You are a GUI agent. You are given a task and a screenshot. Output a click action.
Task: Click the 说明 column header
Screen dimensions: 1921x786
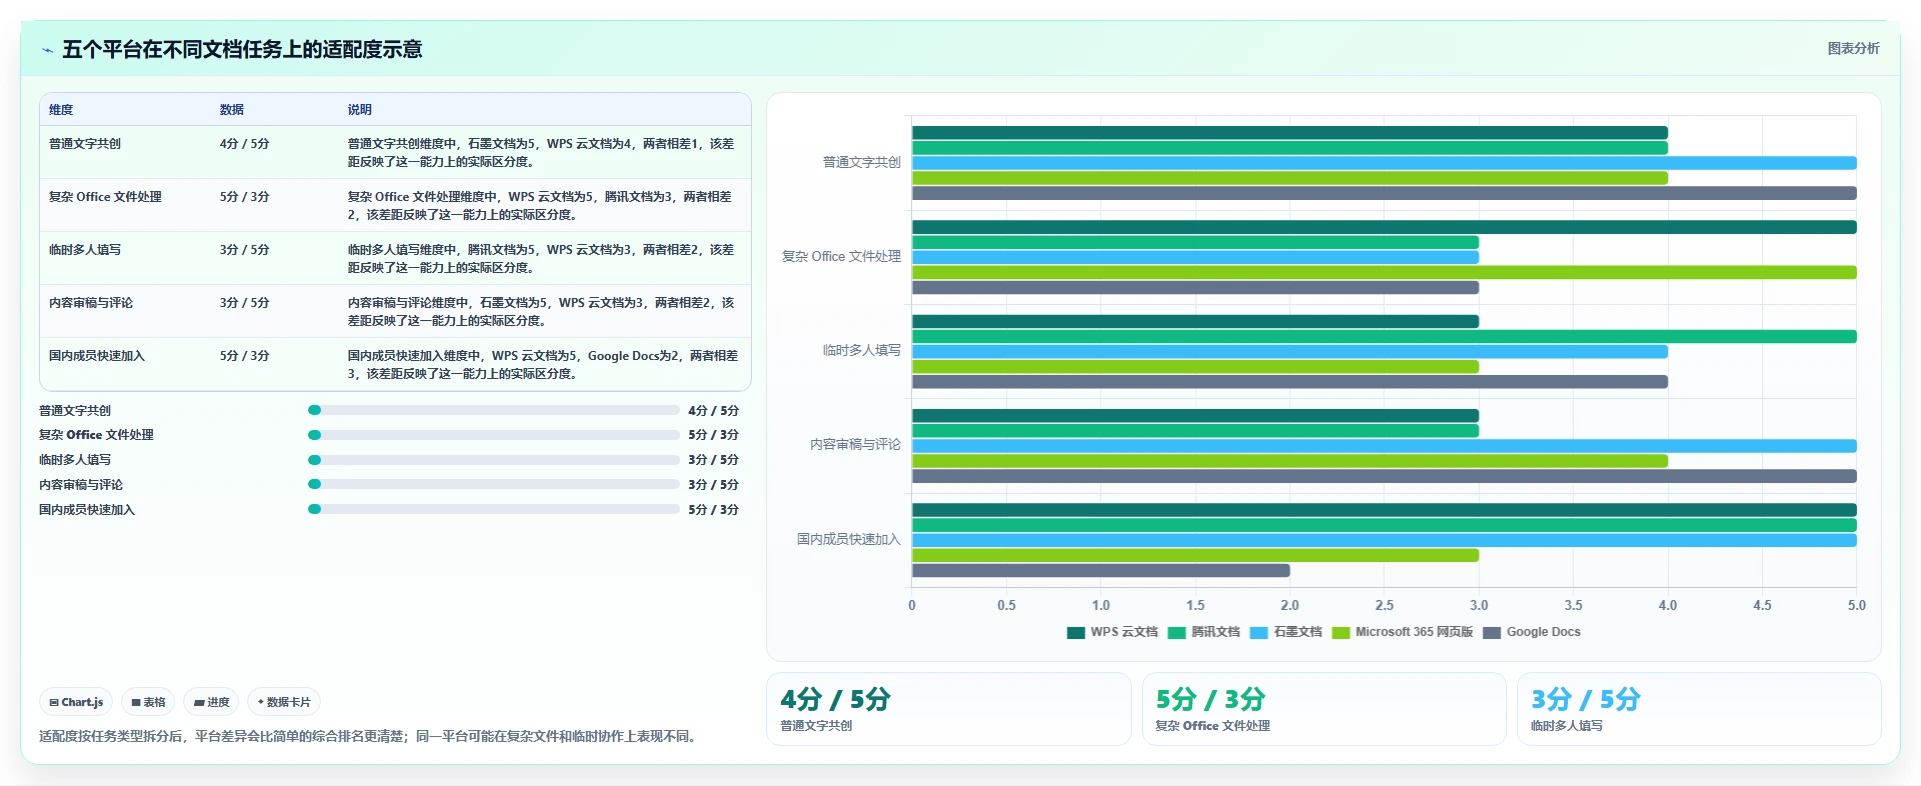pyautogui.click(x=360, y=110)
